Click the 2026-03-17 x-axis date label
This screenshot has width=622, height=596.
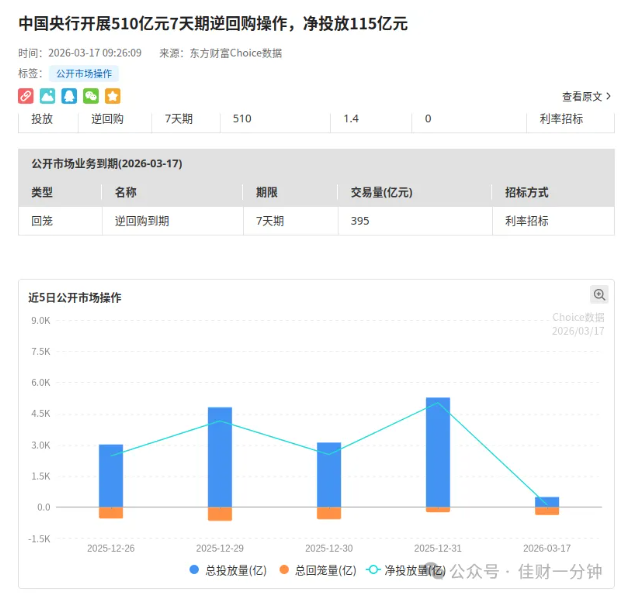pyautogui.click(x=547, y=548)
